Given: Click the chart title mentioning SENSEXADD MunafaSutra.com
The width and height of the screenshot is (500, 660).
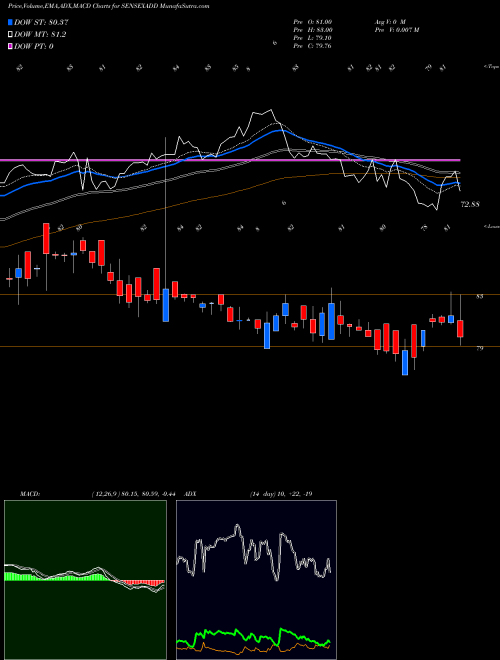Looking at the screenshot, I should coord(109,6).
